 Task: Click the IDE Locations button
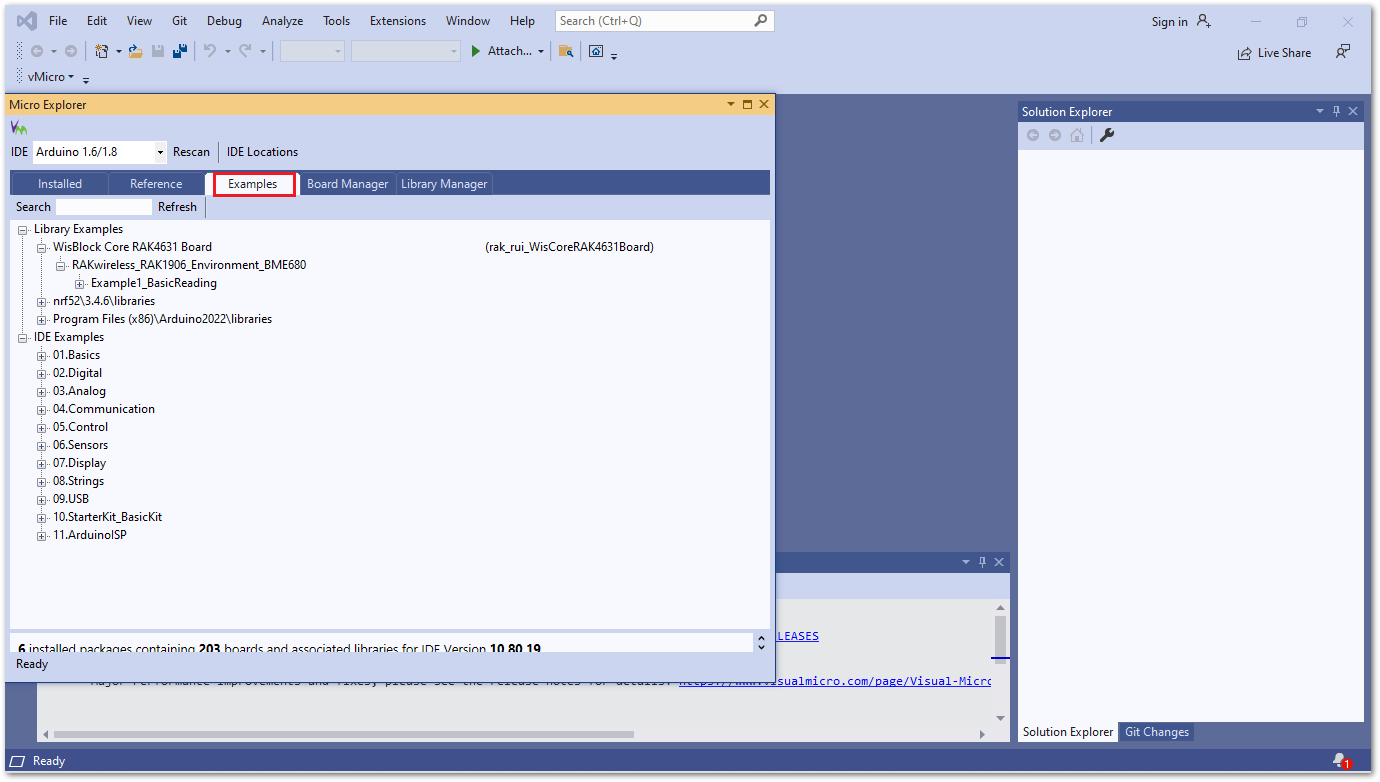coord(263,152)
